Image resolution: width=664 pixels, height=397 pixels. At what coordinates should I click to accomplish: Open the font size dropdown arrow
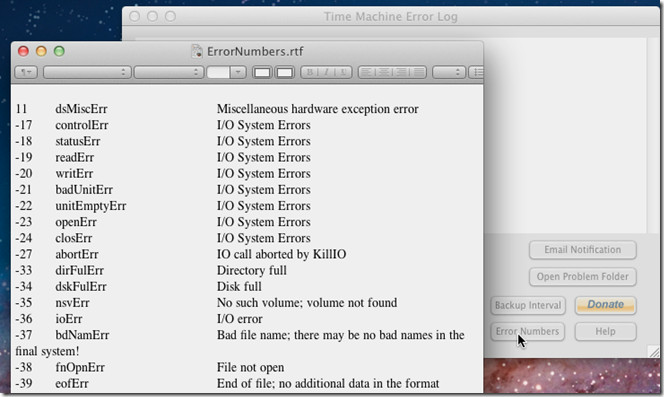238,72
